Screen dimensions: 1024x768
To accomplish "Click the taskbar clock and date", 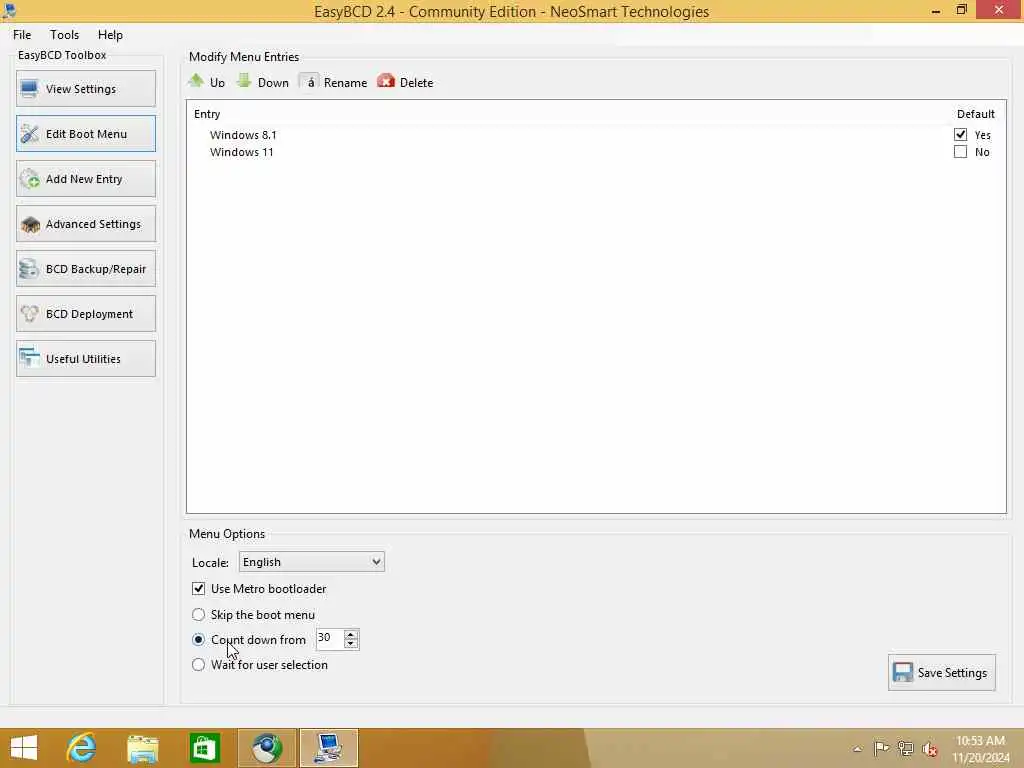I will tap(980, 749).
